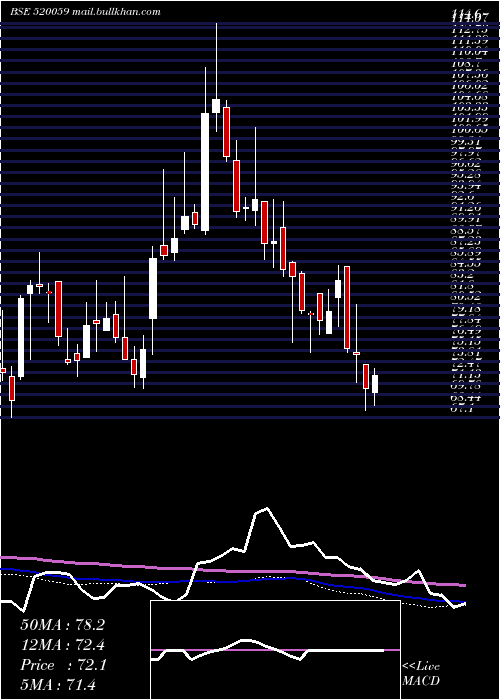The image size is (500, 700).
Task: Click the '<<Live MACD' label
Action: pos(421,674)
